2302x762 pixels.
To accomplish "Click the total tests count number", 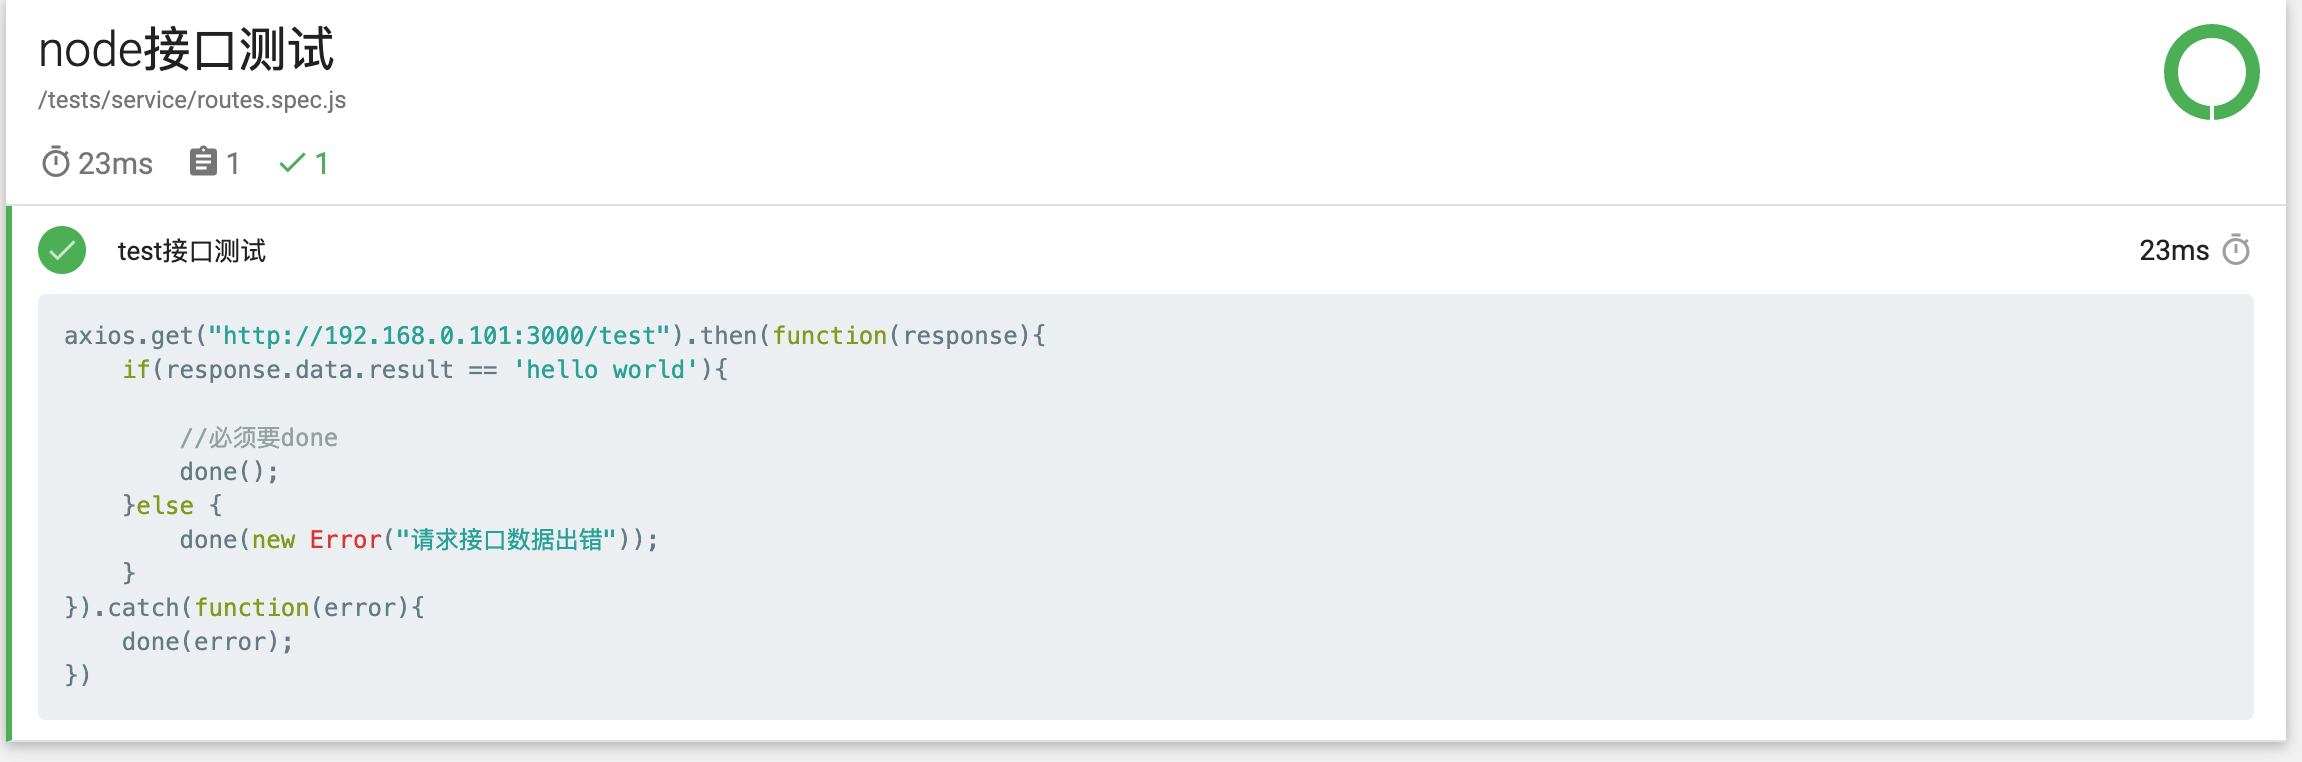I will coord(233,163).
